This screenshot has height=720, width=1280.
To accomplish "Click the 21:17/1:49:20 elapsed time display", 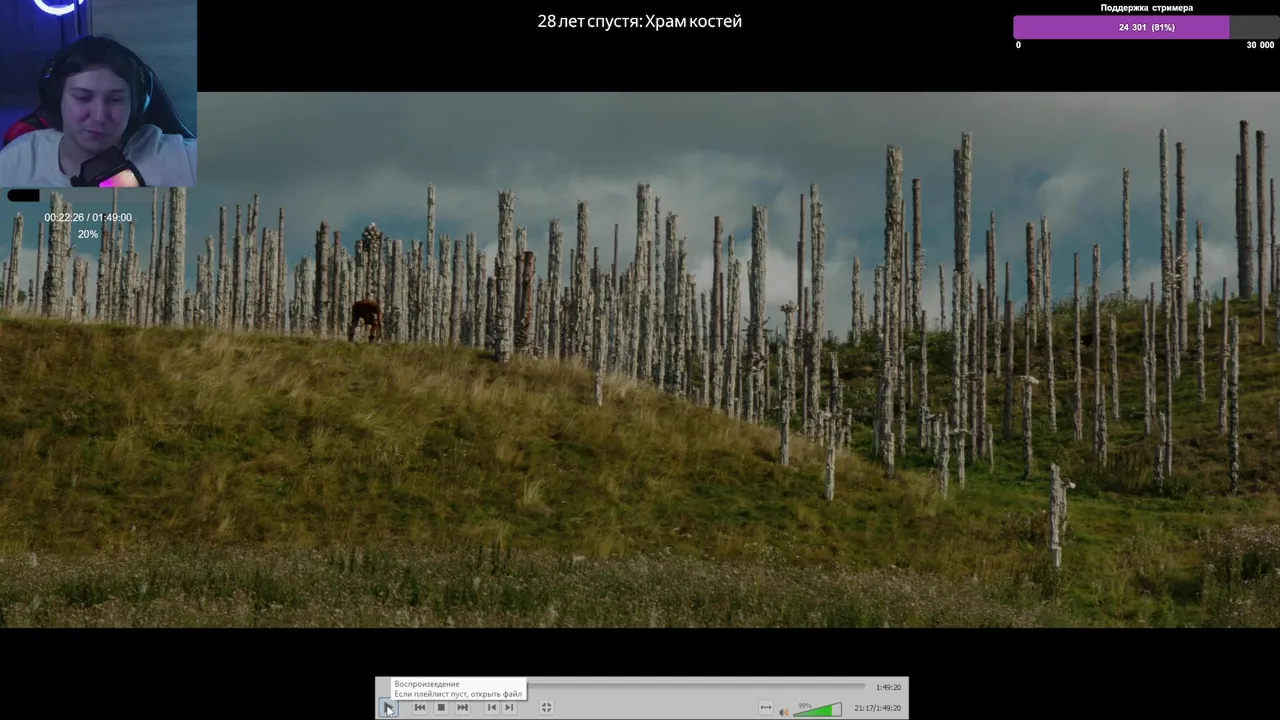I will [877, 708].
